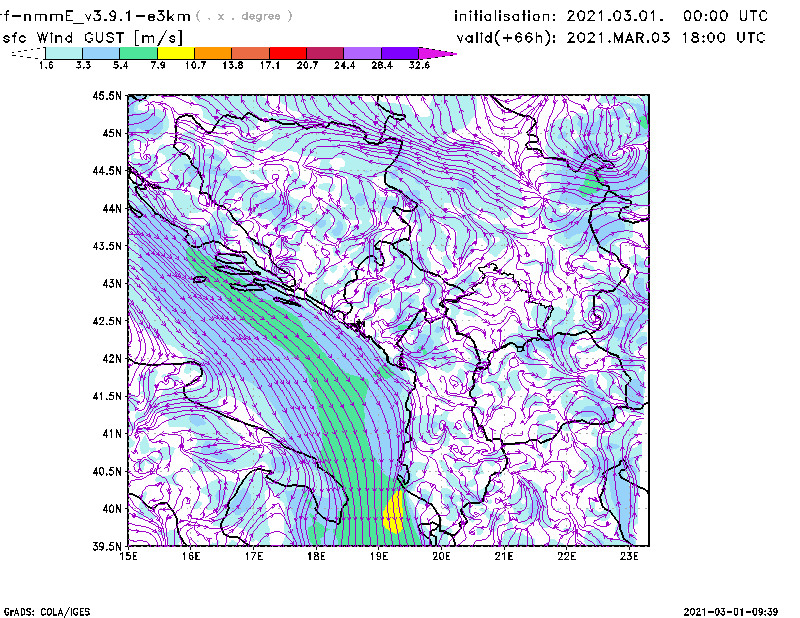800x618 pixels.
Task: Click legend value 3.3
Action: 83,65
